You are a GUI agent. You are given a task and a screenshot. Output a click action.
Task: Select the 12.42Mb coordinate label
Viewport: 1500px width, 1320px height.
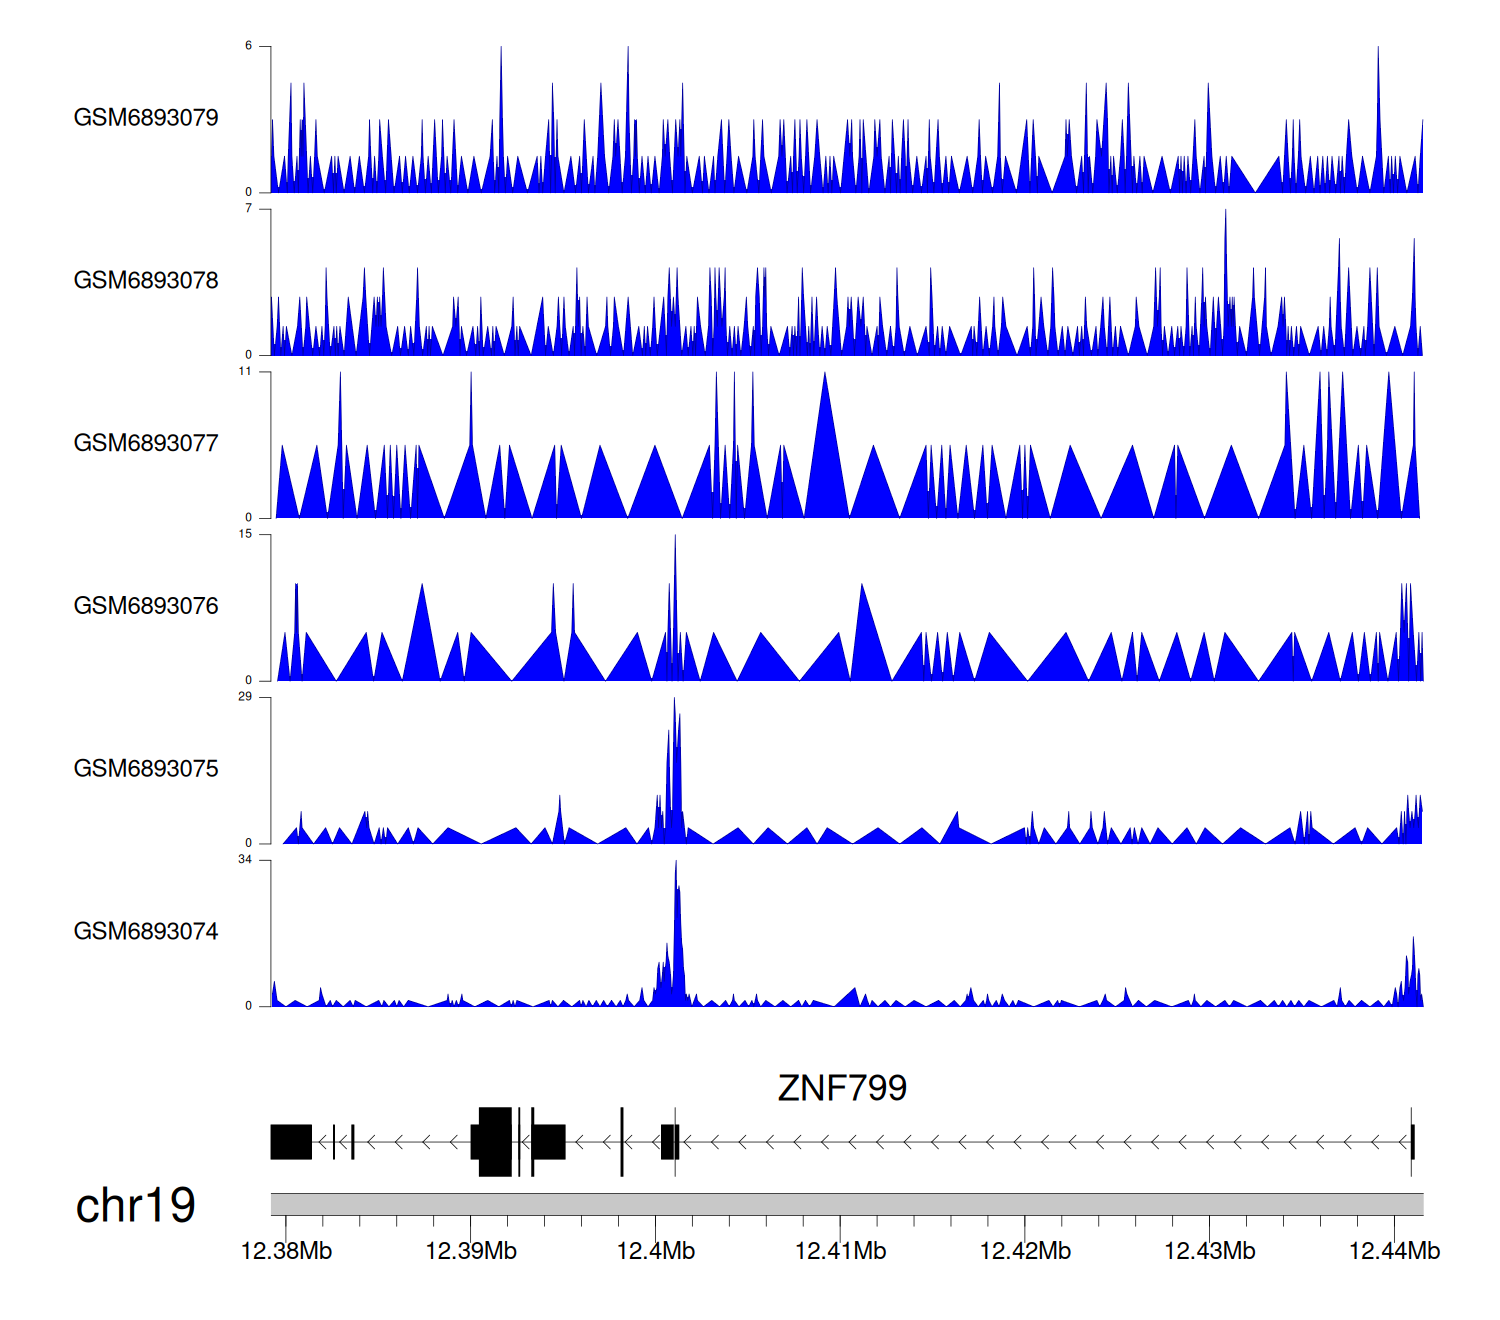tap(1025, 1251)
